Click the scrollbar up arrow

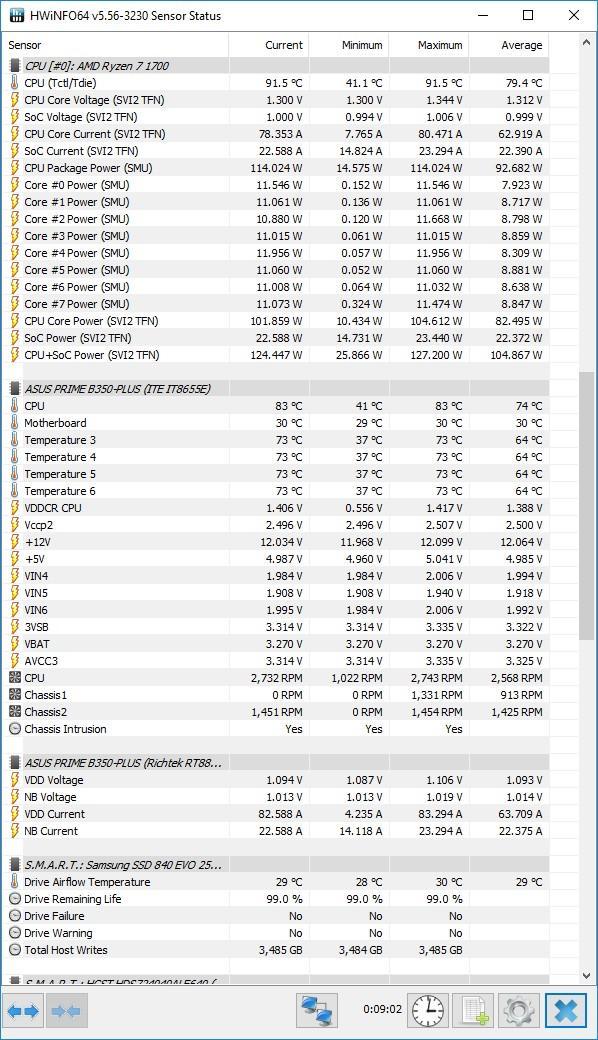point(586,43)
